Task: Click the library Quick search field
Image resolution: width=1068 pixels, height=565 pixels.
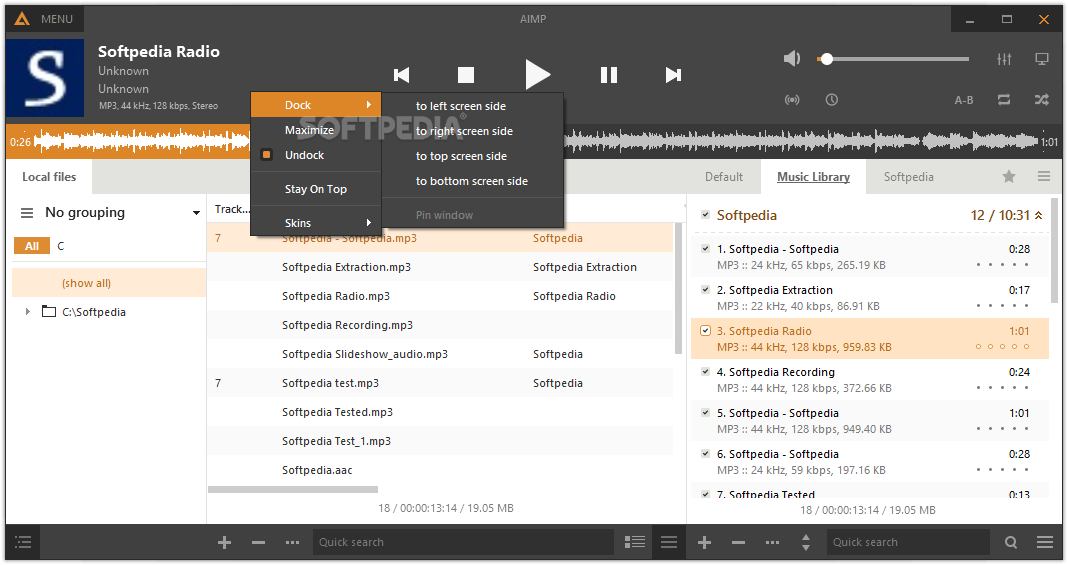Action: [x=463, y=543]
